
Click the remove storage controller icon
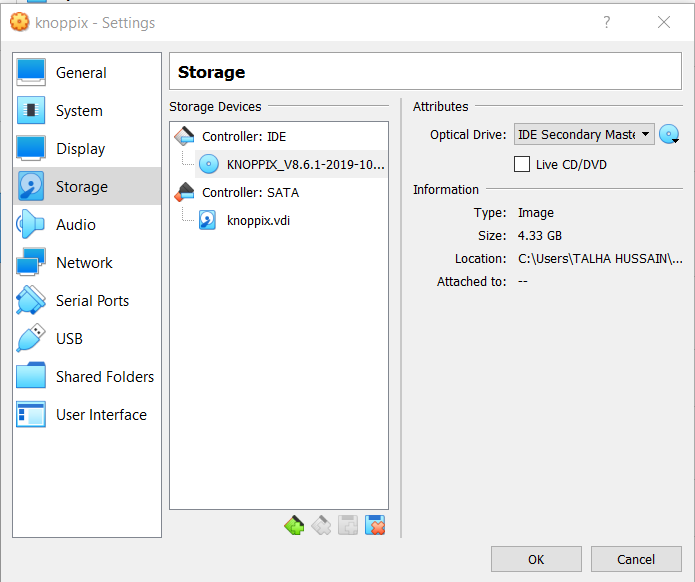[x=321, y=525]
